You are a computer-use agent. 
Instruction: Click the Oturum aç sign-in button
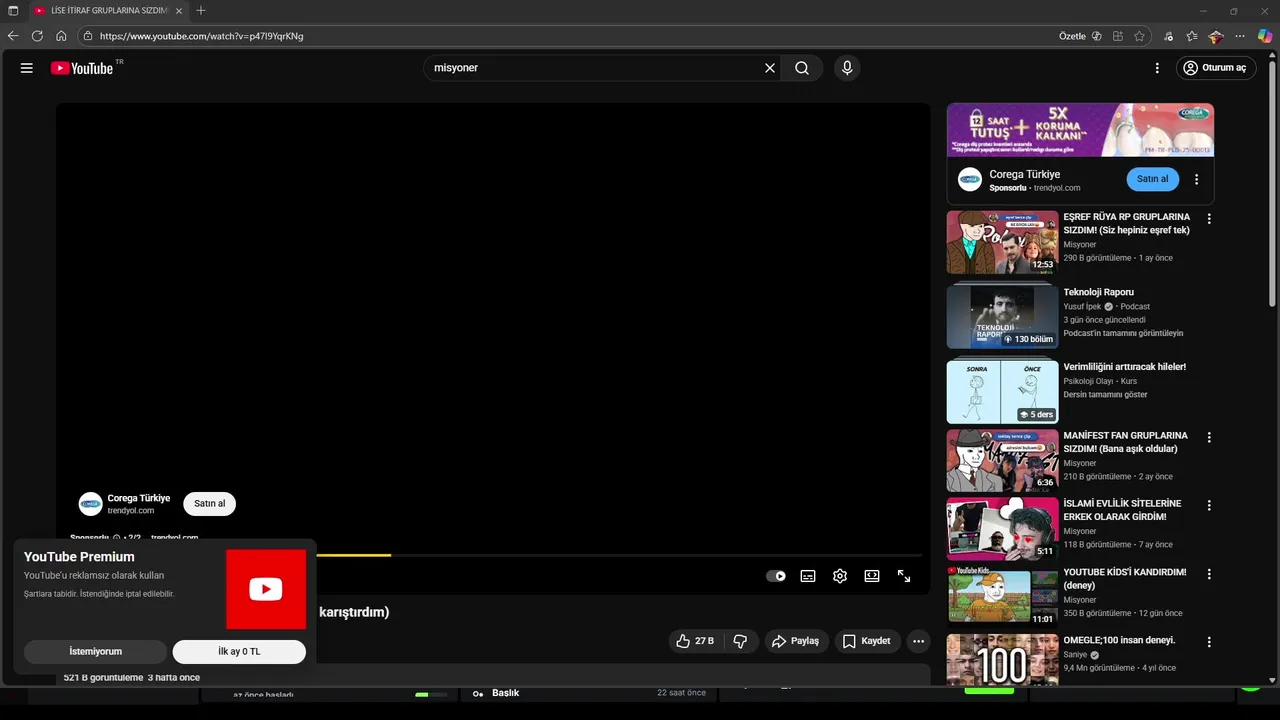(1215, 68)
